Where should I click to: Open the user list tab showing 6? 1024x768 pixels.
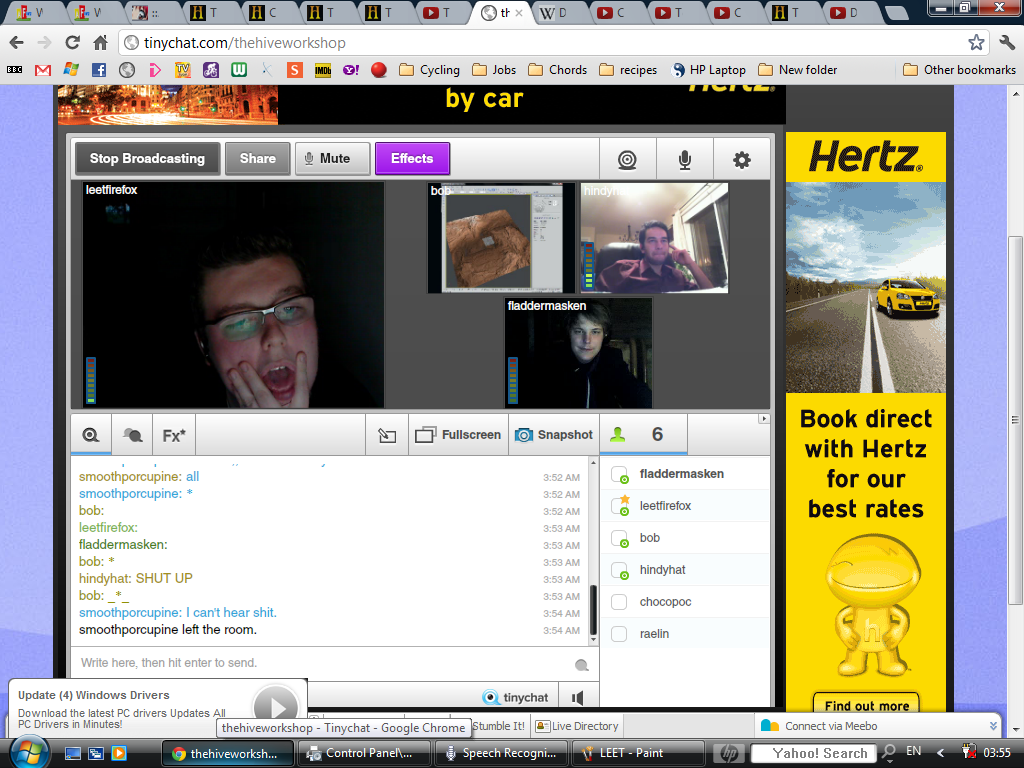(643, 434)
